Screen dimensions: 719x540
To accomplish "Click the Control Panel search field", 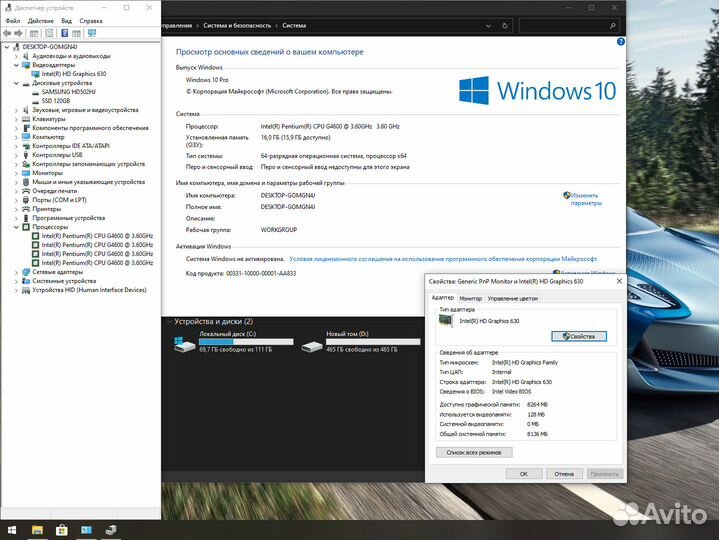I will [x=572, y=26].
